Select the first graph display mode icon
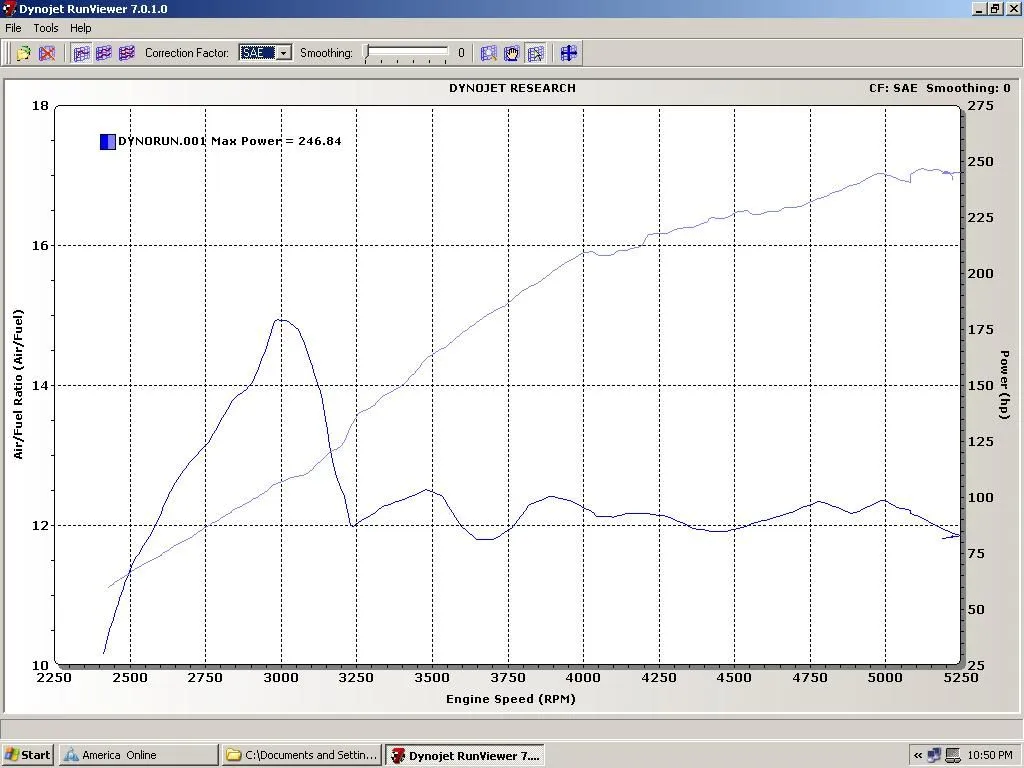Screen dimensions: 1024x768 click(x=80, y=53)
